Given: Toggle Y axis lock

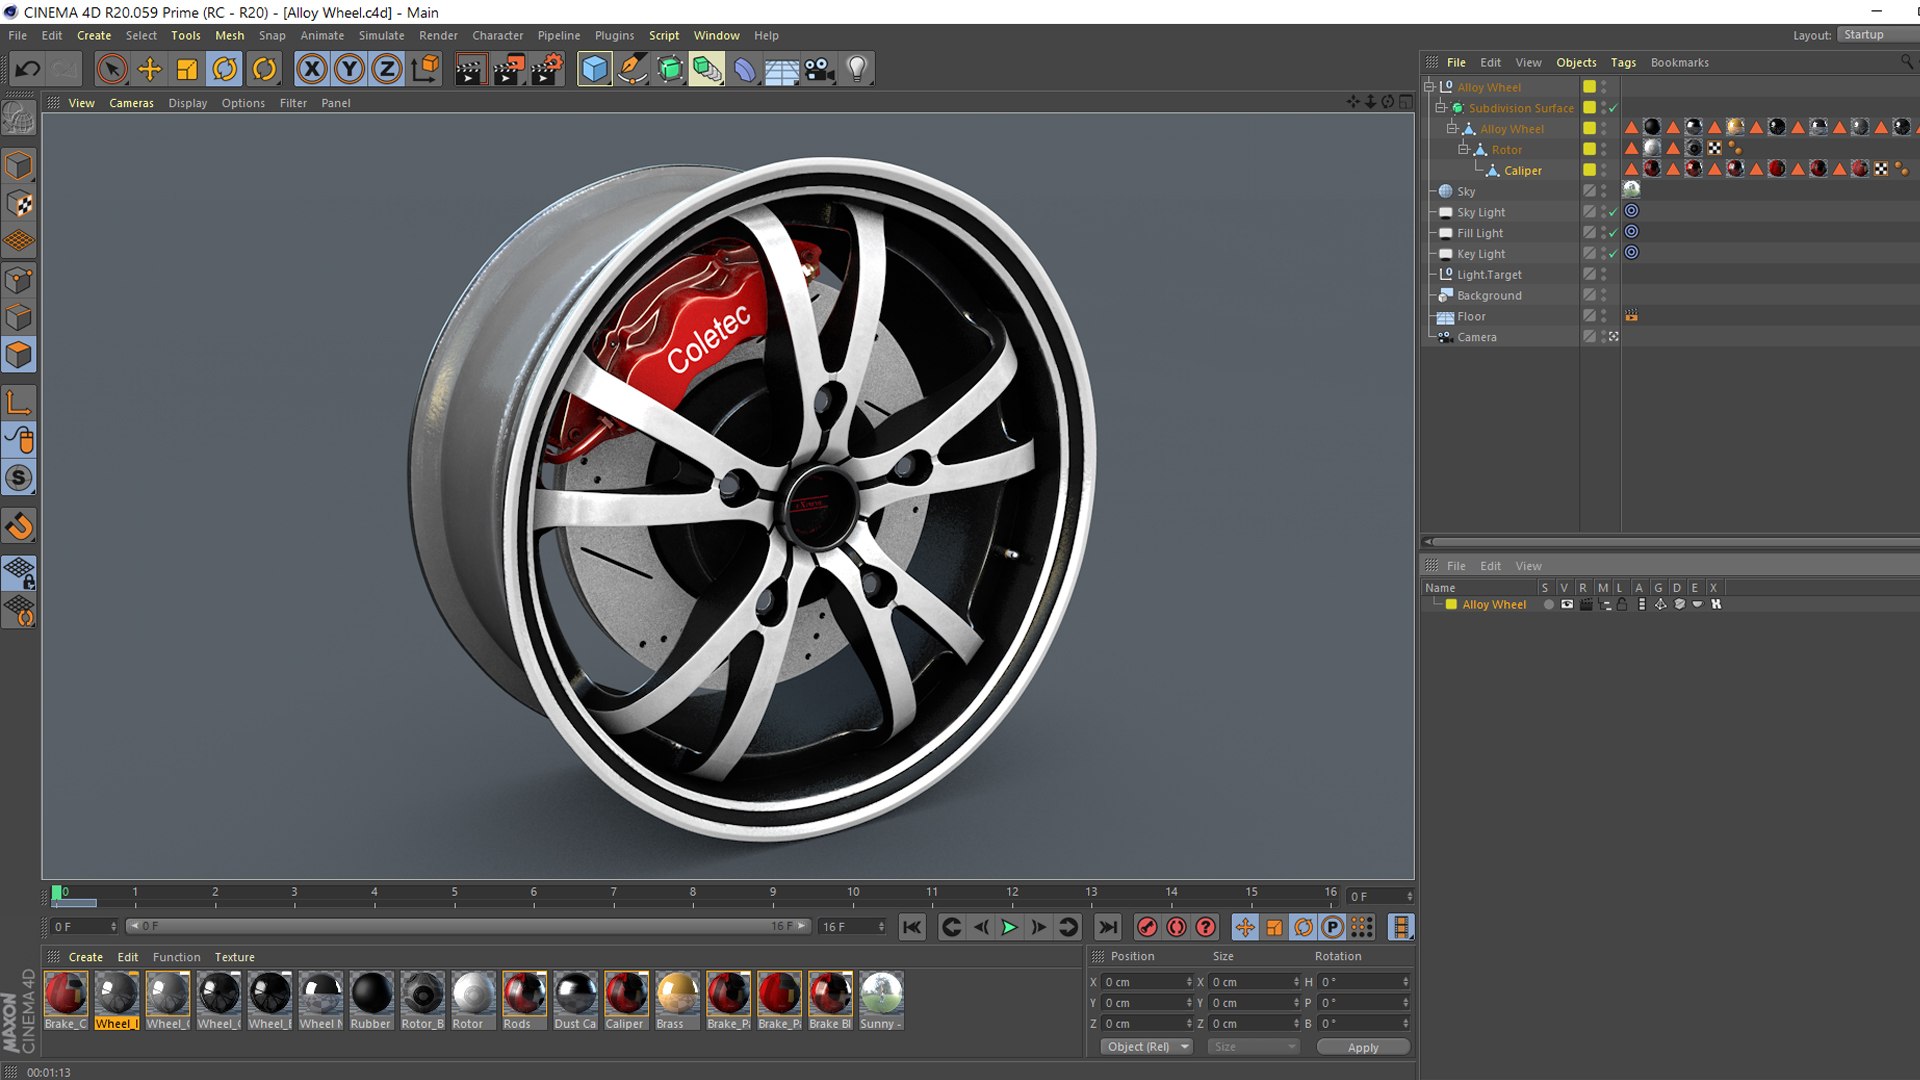Looking at the screenshot, I should [x=349, y=69].
